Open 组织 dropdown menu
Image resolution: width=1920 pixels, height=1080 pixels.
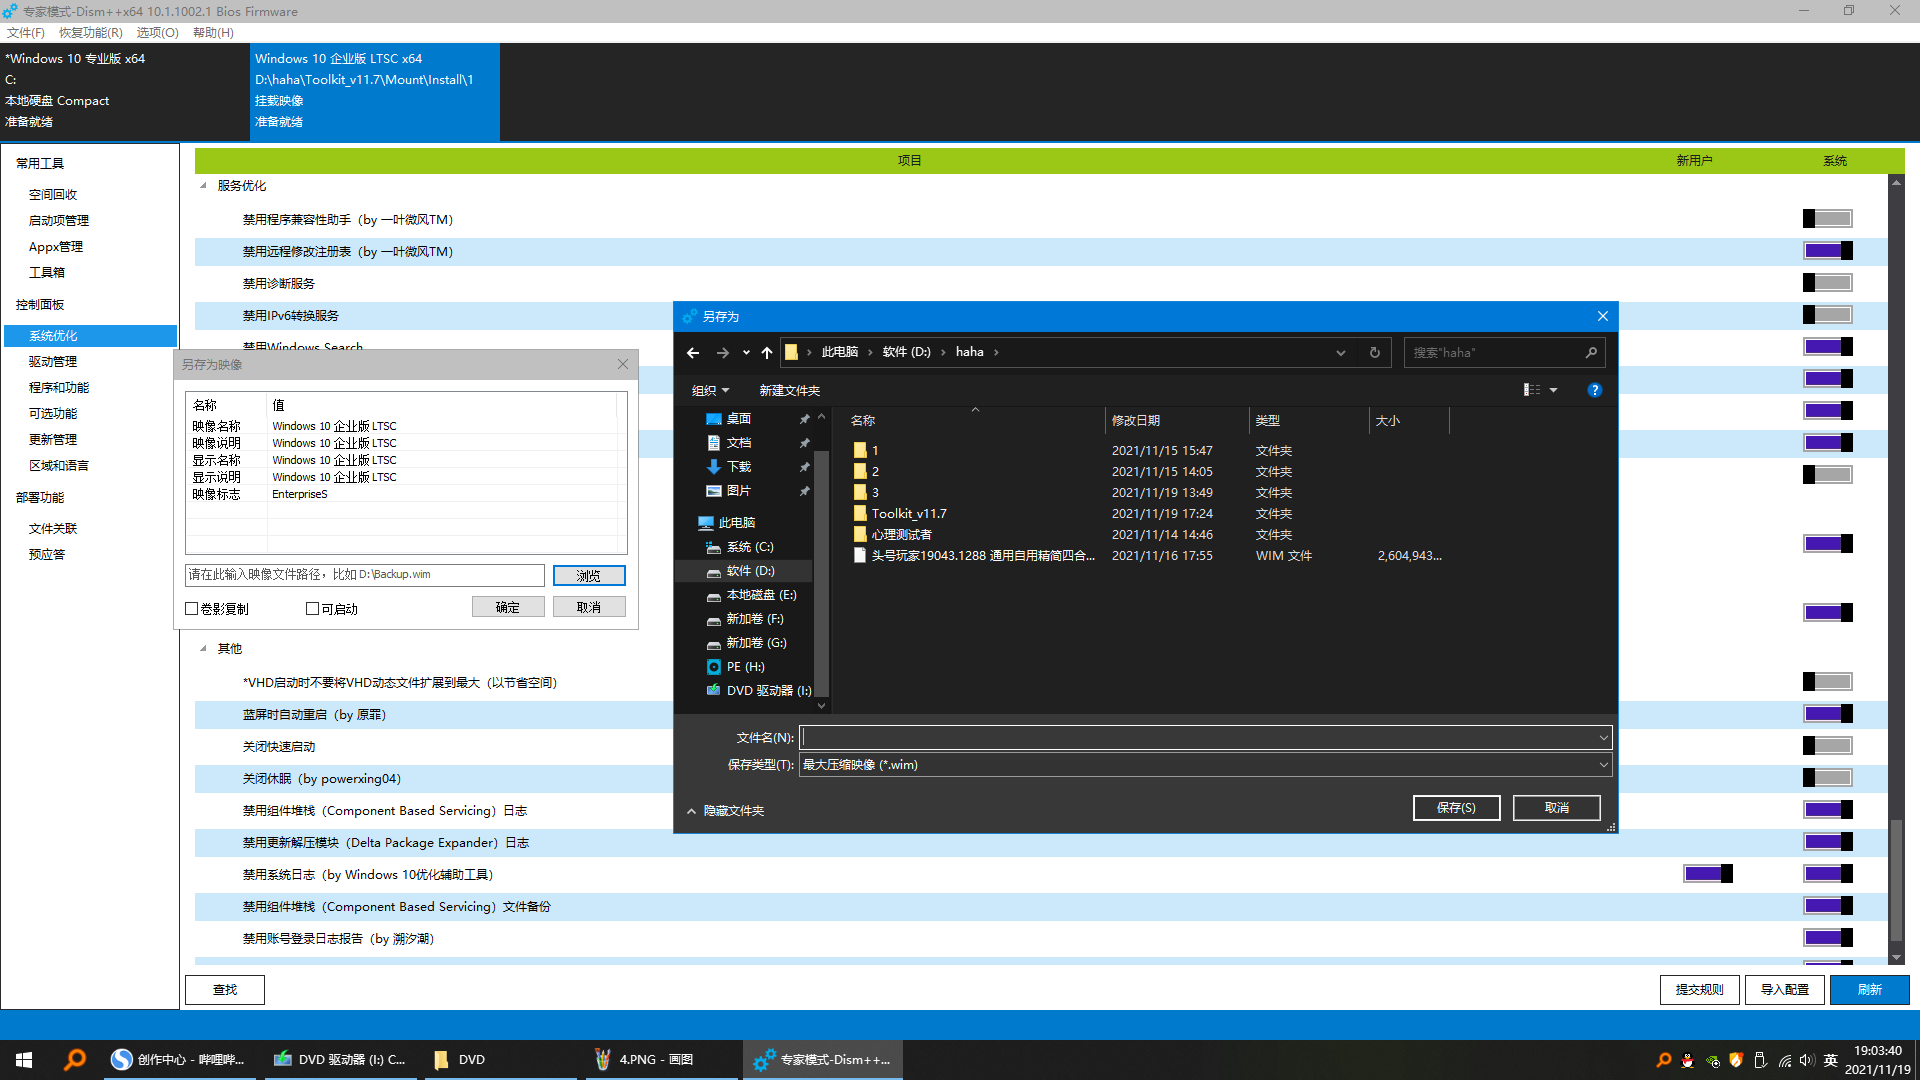point(711,391)
